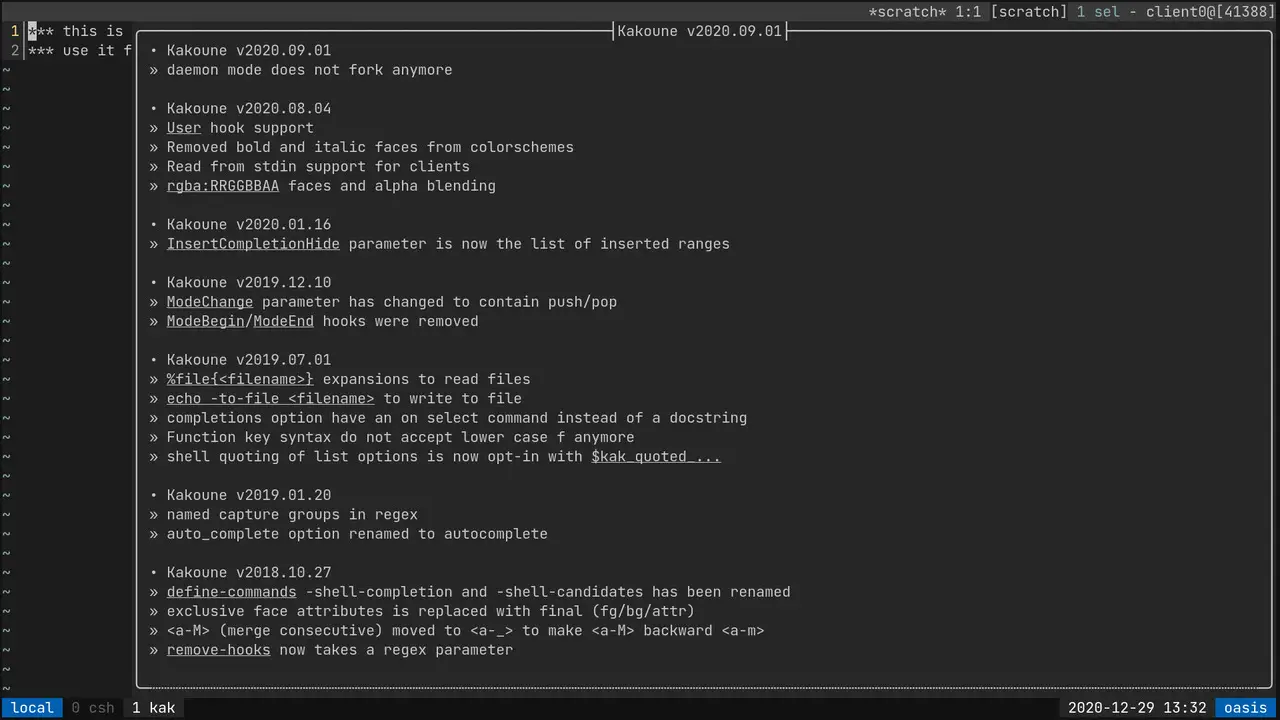The image size is (1280, 720).
Task: Switch to tmux window '1 kak'
Action: click(153, 708)
